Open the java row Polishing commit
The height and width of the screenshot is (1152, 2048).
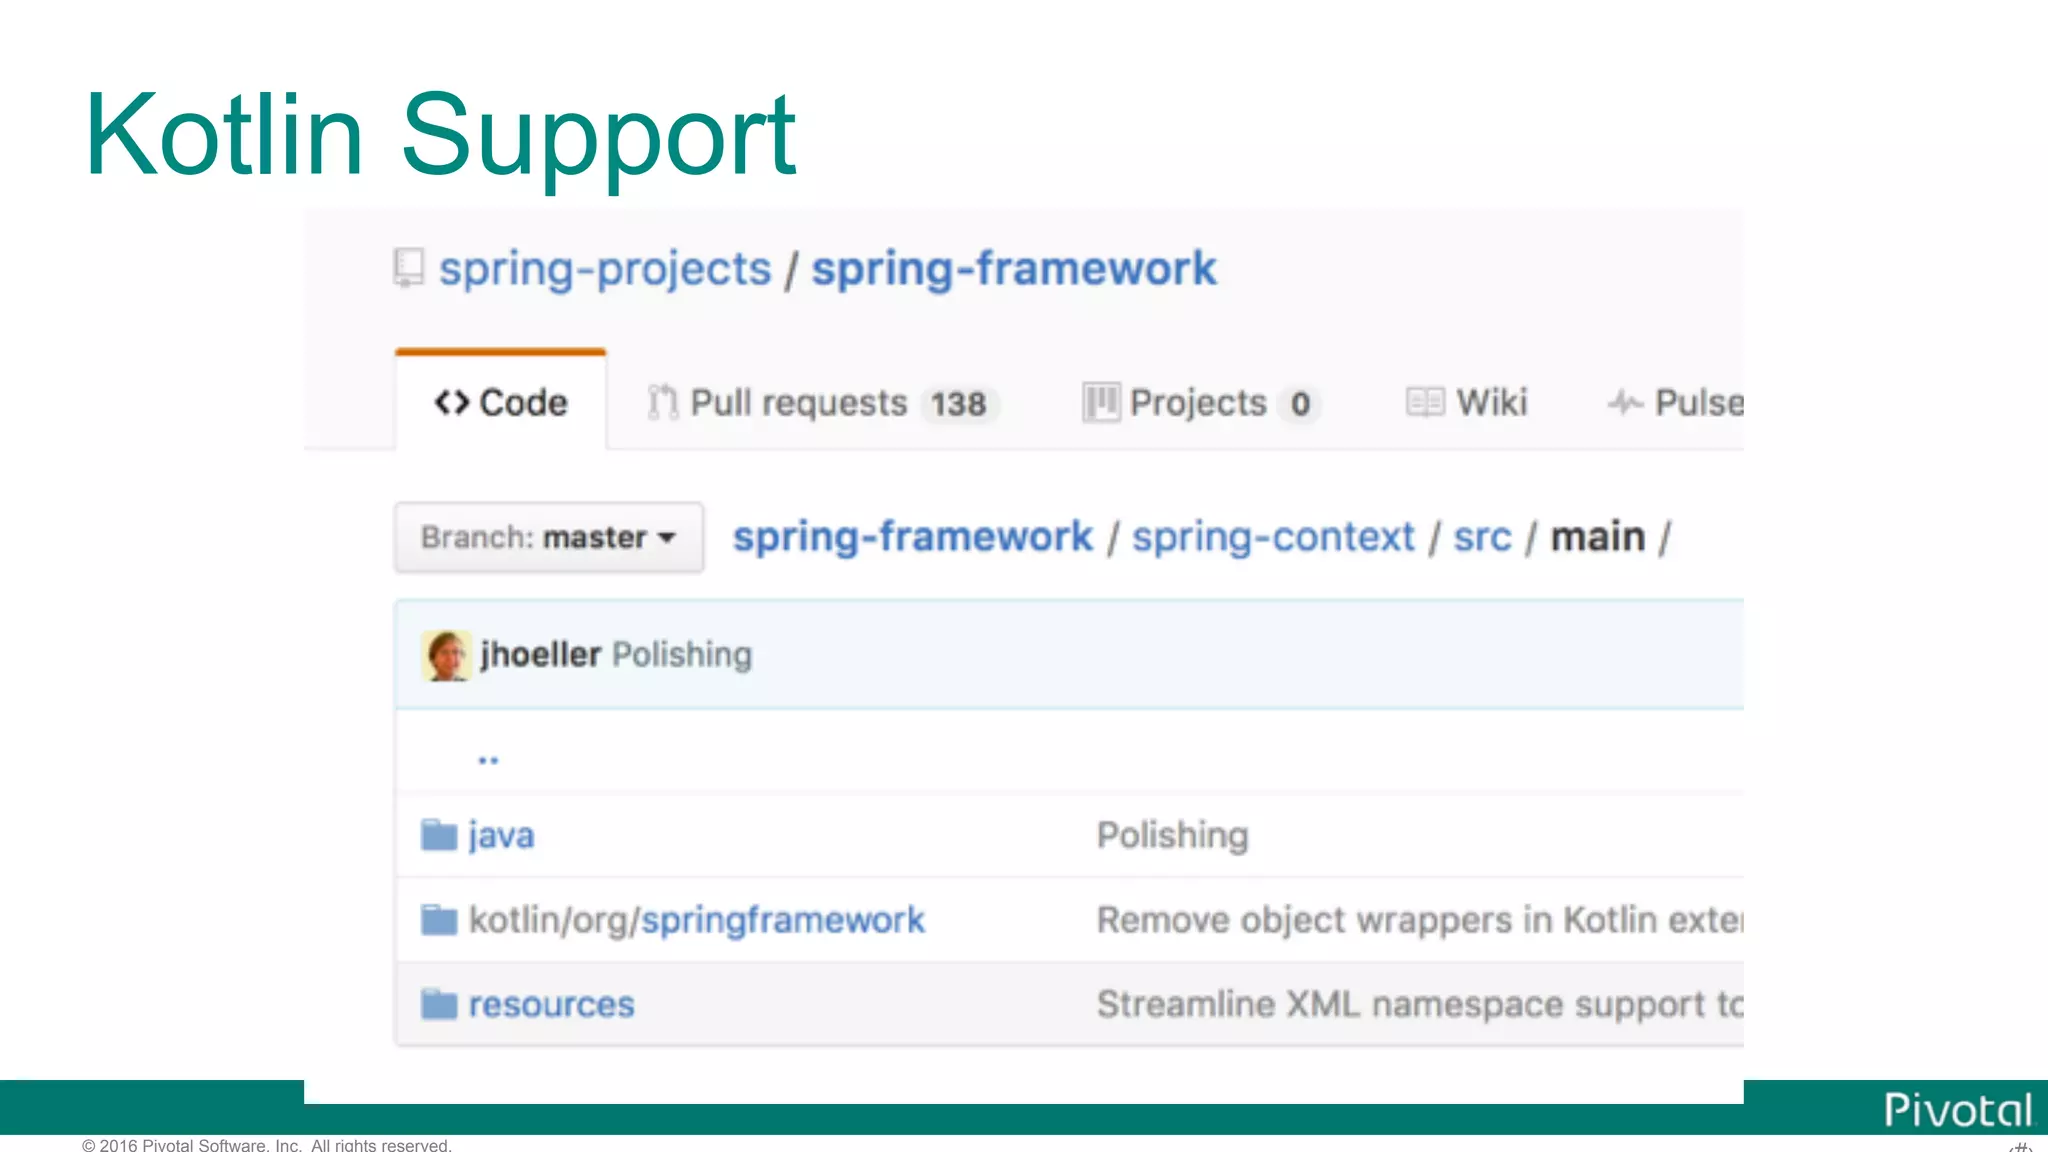[1173, 836]
